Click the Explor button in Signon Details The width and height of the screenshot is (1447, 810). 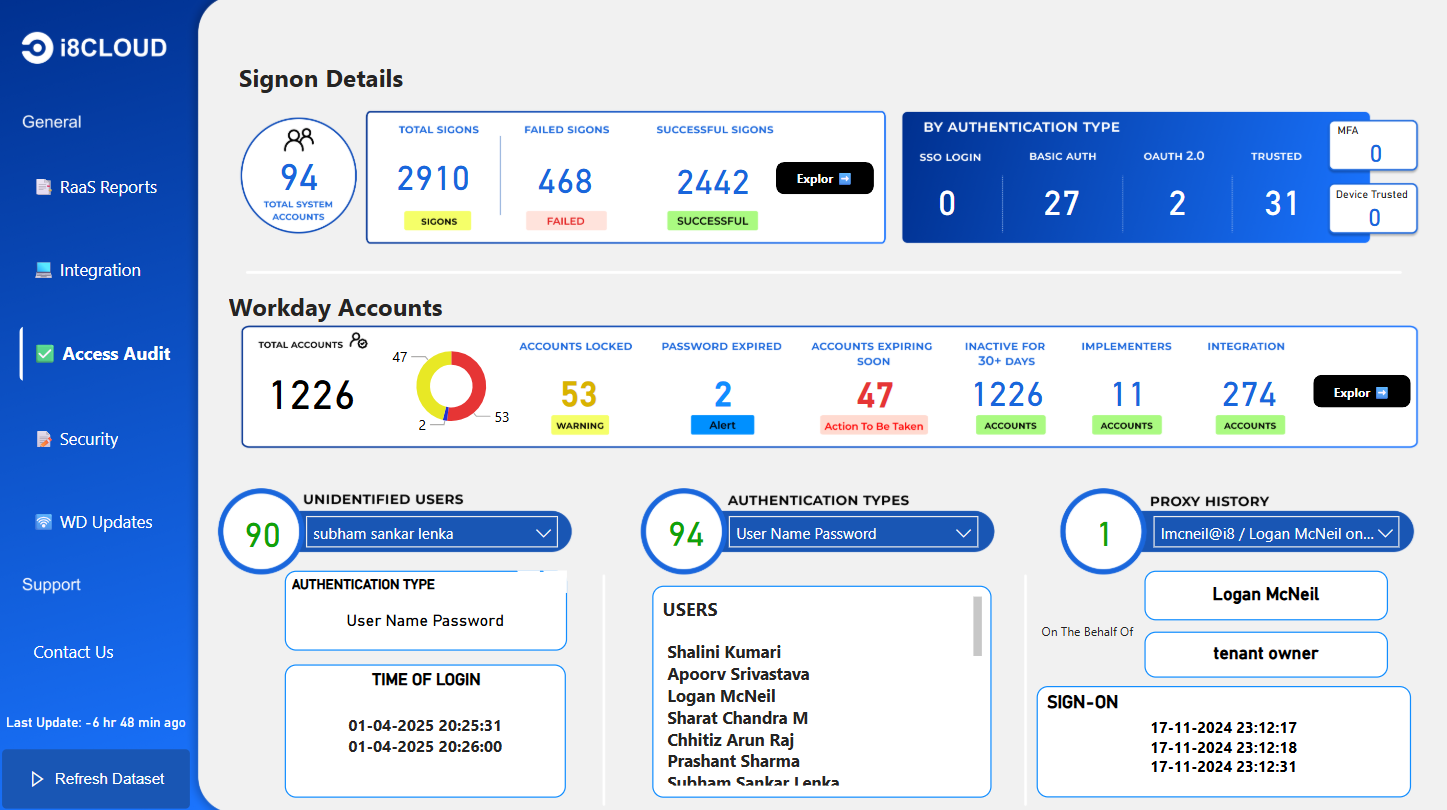click(x=824, y=177)
